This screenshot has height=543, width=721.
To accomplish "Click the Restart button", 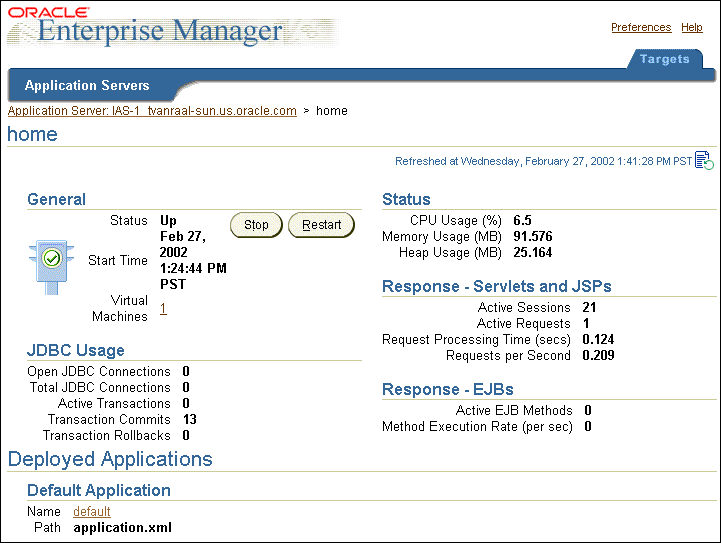I will pos(321,225).
